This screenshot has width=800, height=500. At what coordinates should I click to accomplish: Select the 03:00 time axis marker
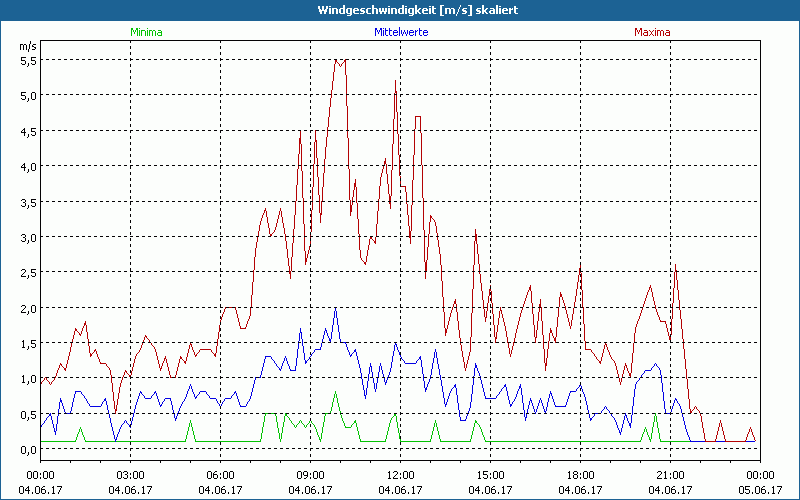[x=130, y=475]
